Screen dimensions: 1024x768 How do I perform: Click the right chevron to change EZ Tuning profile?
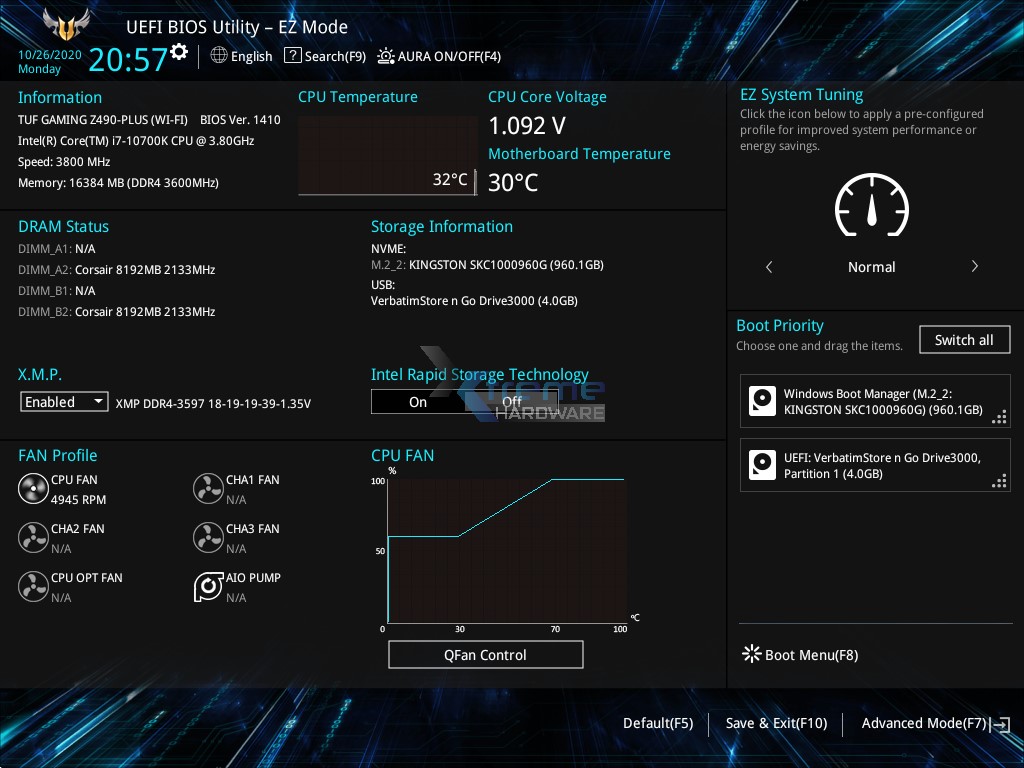click(974, 266)
